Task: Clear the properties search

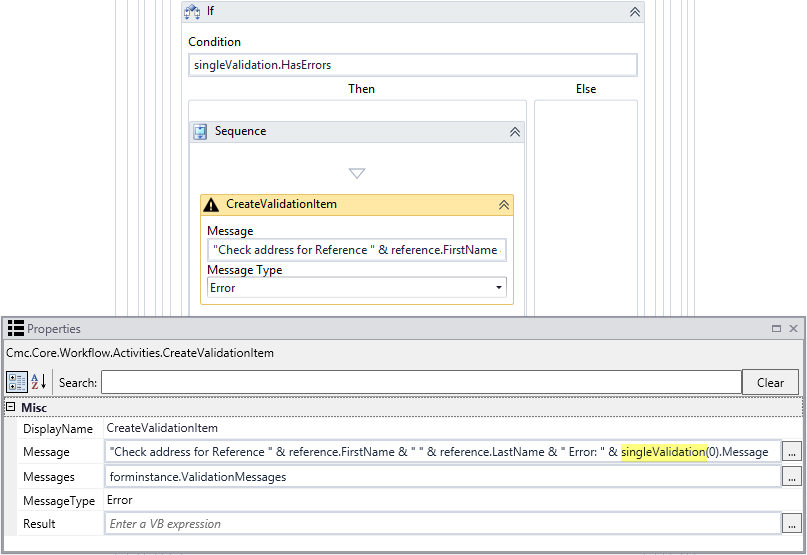Action: (x=770, y=383)
